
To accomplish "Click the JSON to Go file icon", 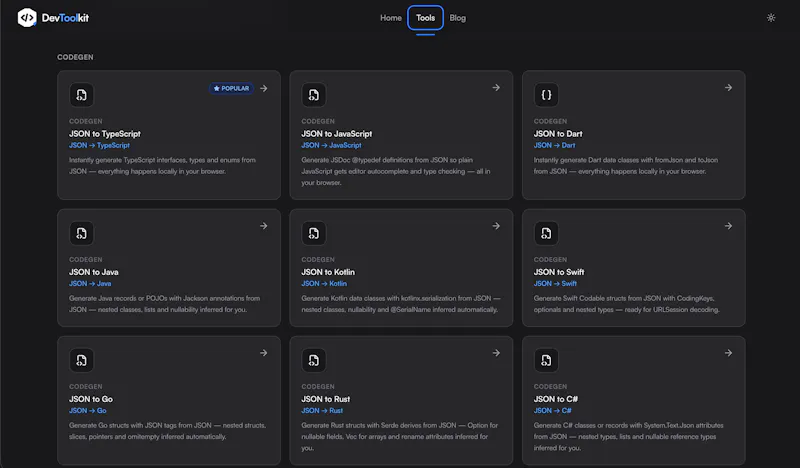I will [82, 360].
